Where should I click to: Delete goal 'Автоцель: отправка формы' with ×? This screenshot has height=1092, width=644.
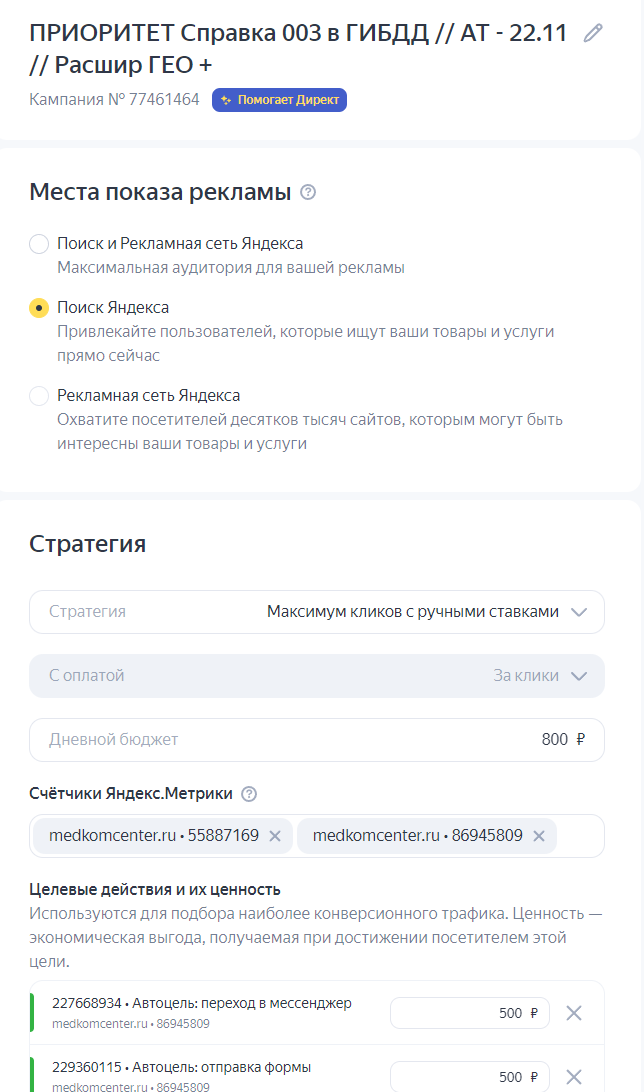tap(574, 1077)
